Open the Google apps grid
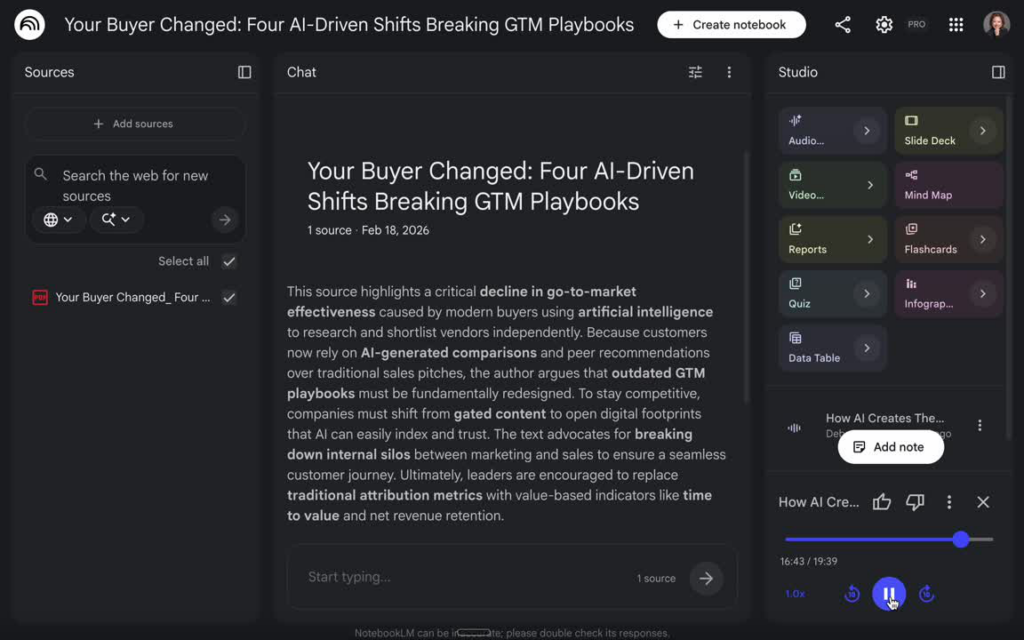Viewport: 1024px width, 640px height. (955, 25)
